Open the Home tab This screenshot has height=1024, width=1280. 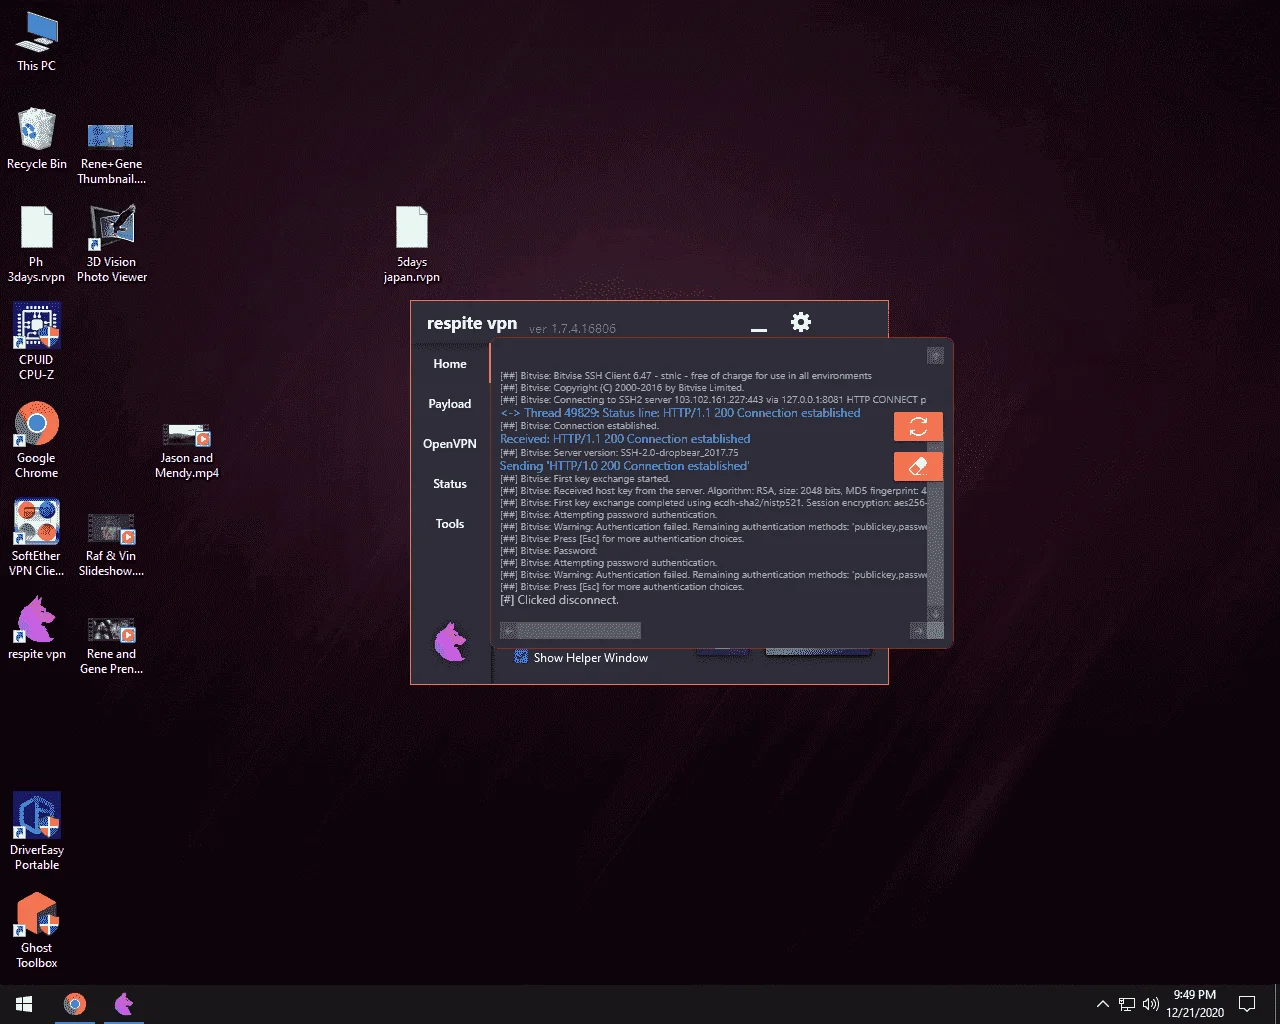[x=450, y=364]
